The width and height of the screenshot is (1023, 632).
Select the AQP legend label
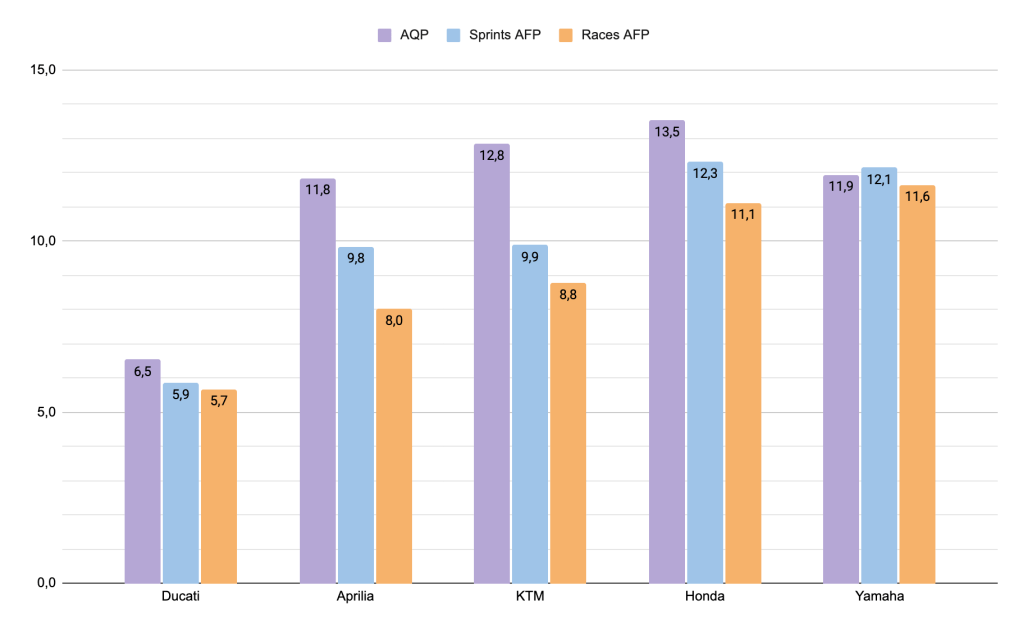tap(411, 34)
